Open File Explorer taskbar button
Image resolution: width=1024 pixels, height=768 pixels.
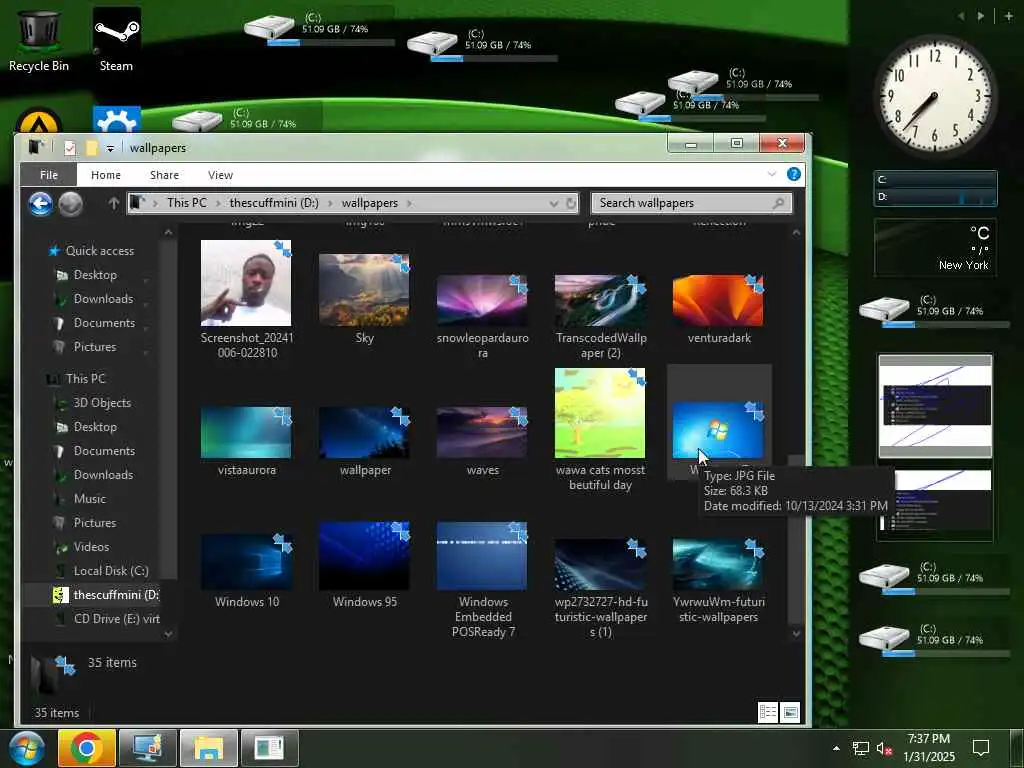209,748
